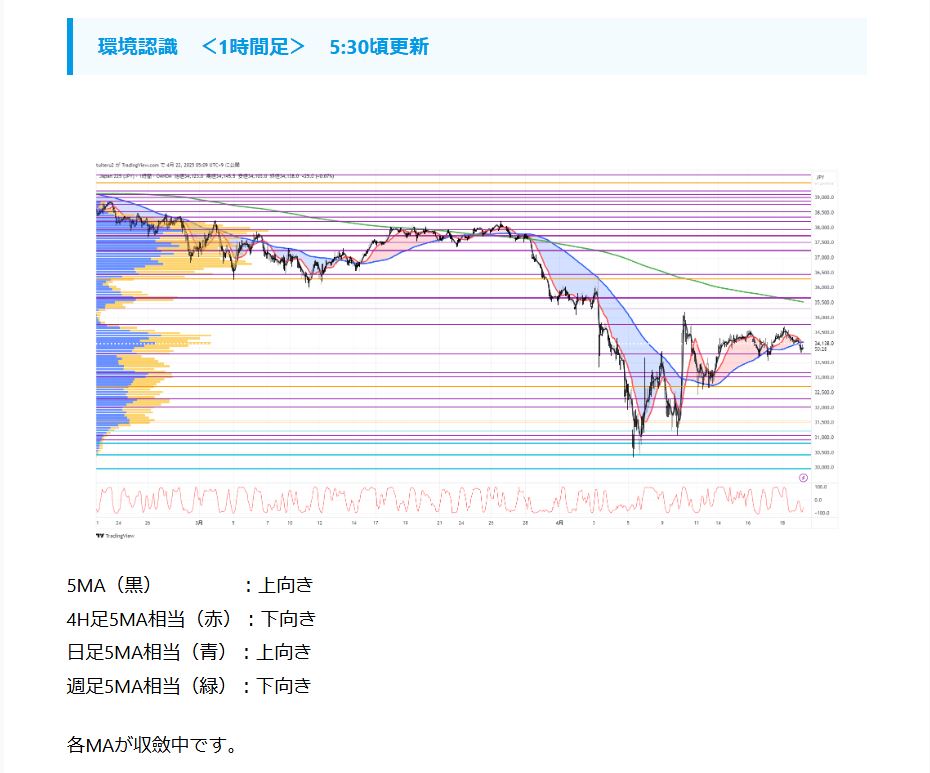930x773 pixels.
Task: Select the line 日足5MA相当(青):上向き
Action: [189, 653]
